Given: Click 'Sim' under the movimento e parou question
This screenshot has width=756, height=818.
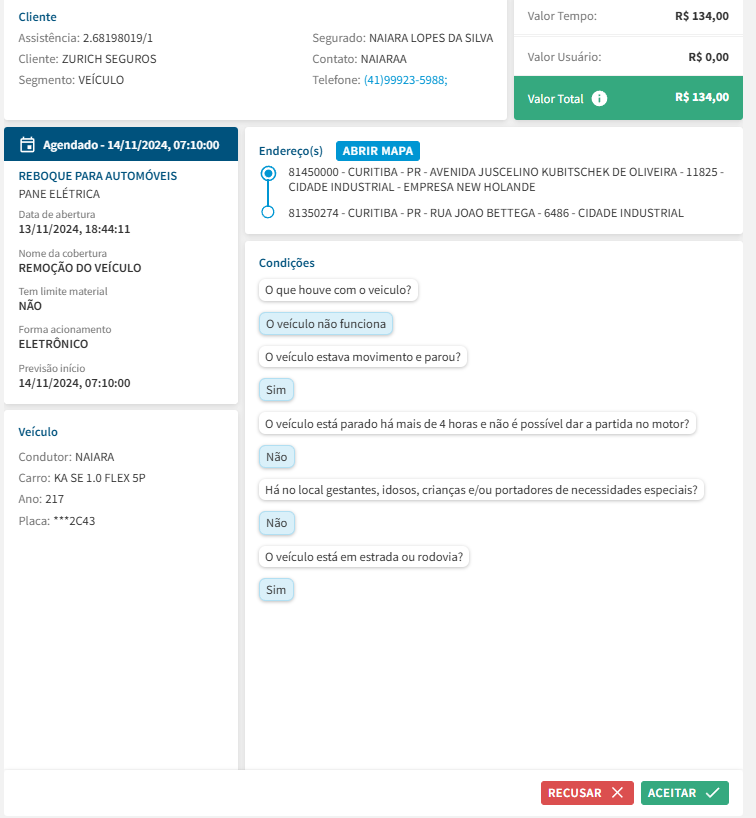Looking at the screenshot, I should pos(275,390).
